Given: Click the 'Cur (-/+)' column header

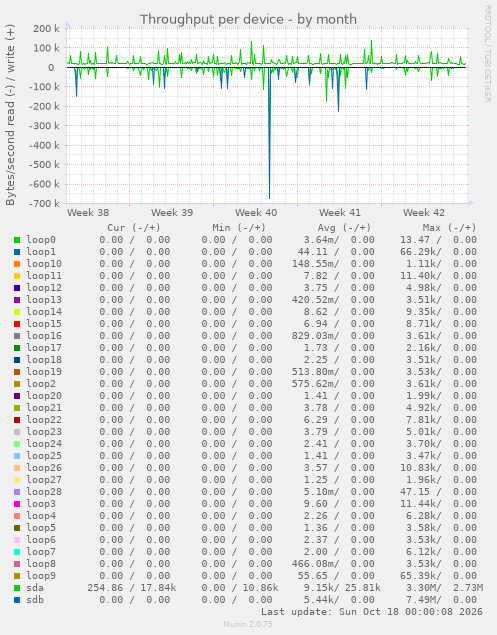Looking at the screenshot, I should 134,228.
